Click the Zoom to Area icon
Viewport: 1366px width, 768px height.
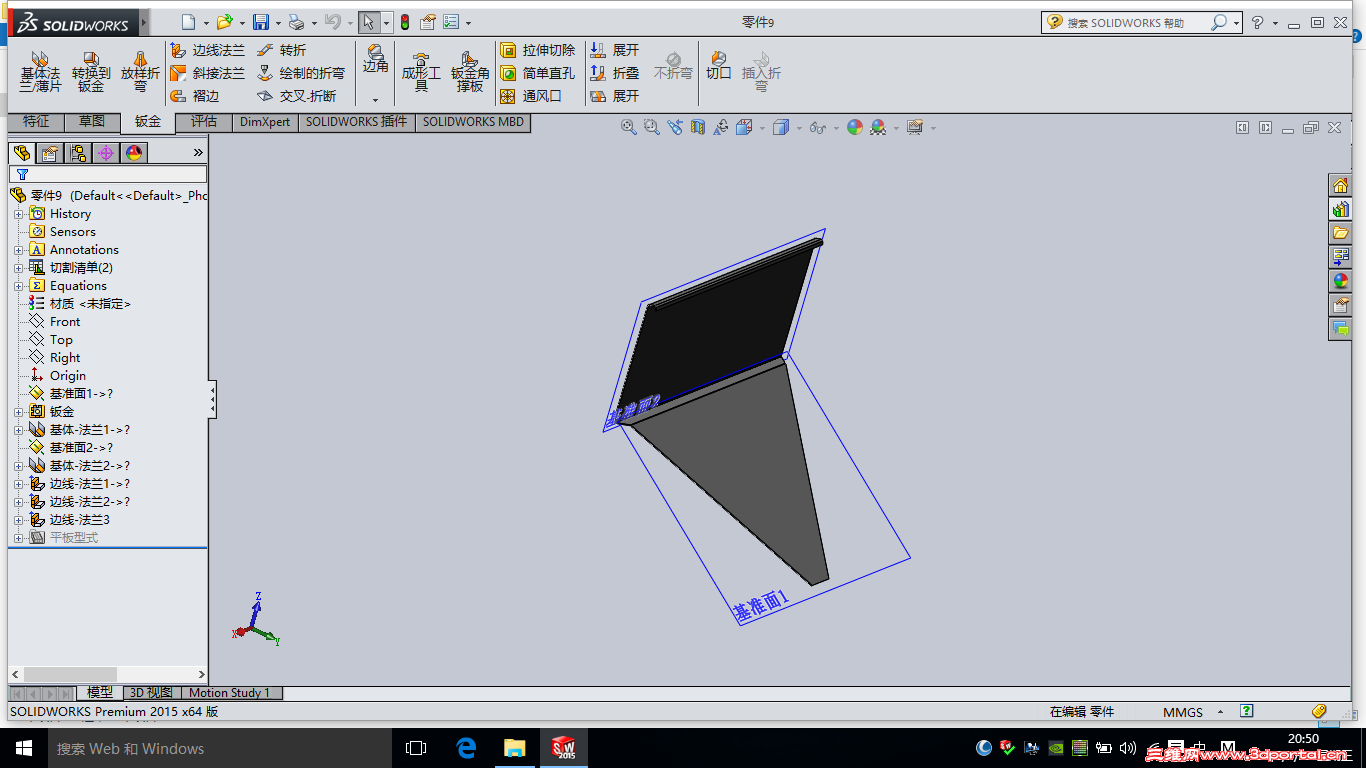pyautogui.click(x=651, y=127)
